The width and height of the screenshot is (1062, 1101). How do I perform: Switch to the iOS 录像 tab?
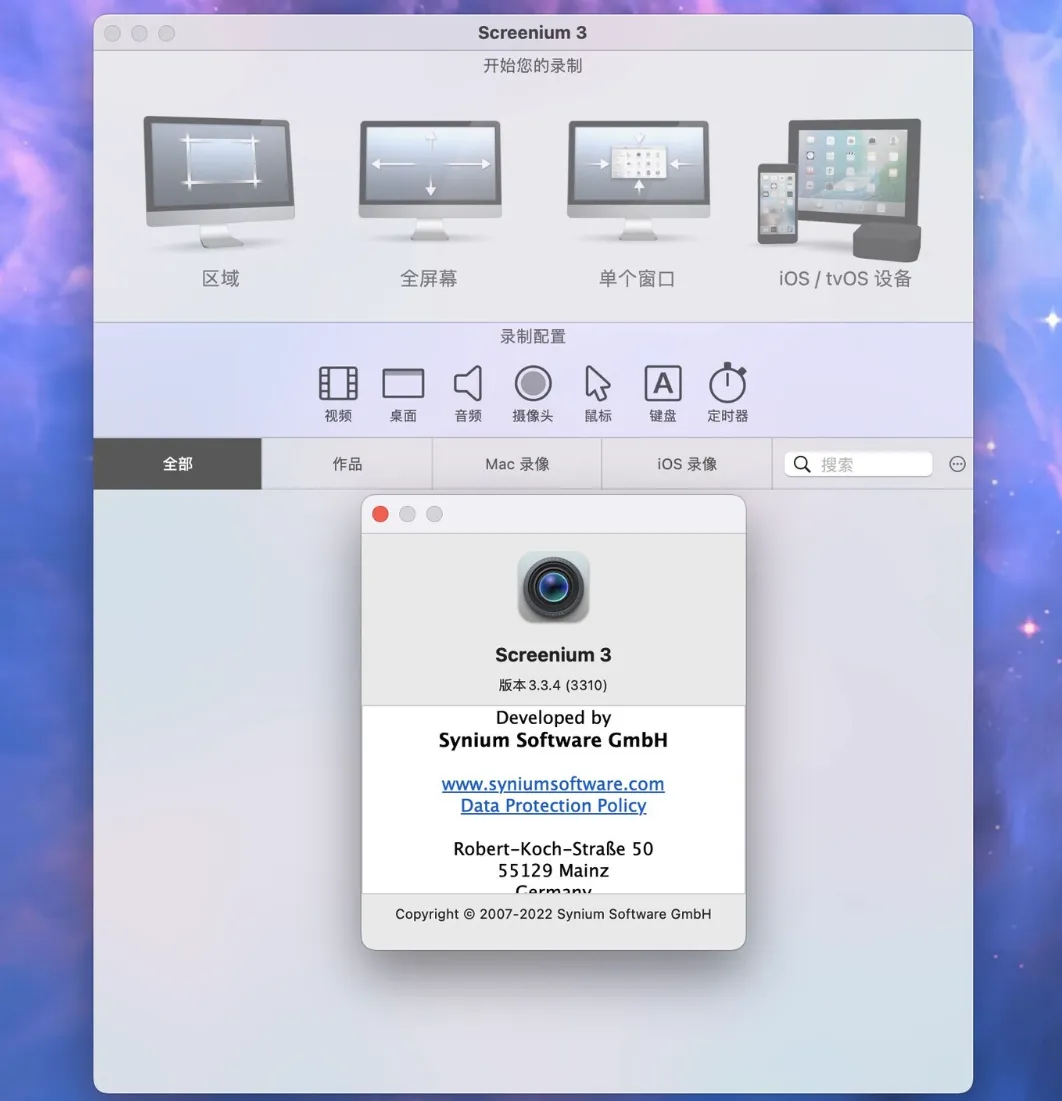point(687,464)
